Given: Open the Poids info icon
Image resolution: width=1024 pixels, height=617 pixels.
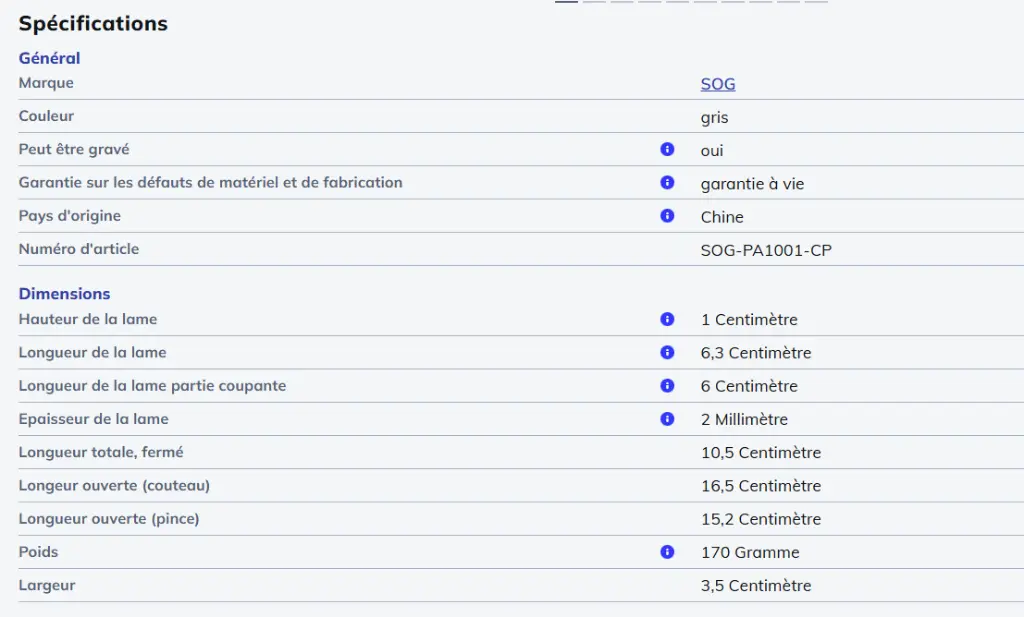Looking at the screenshot, I should pyautogui.click(x=667, y=552).
